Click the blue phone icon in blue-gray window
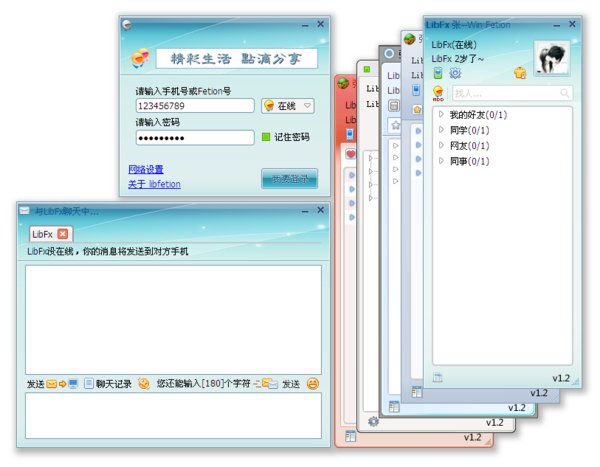Screen dimensions: 600x467 (x=416, y=90)
